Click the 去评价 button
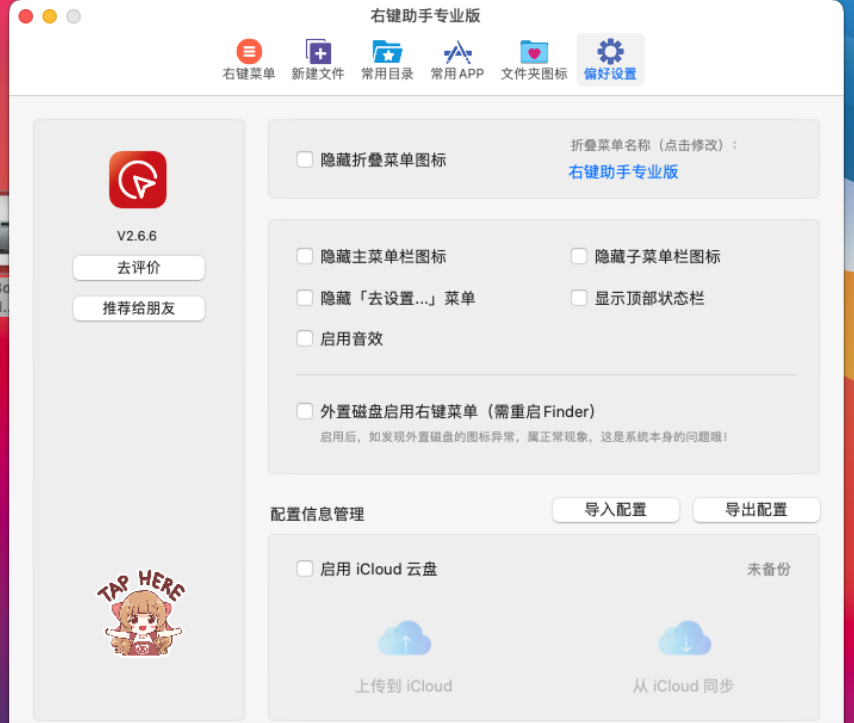Viewport: 854px width, 723px height. 139,268
